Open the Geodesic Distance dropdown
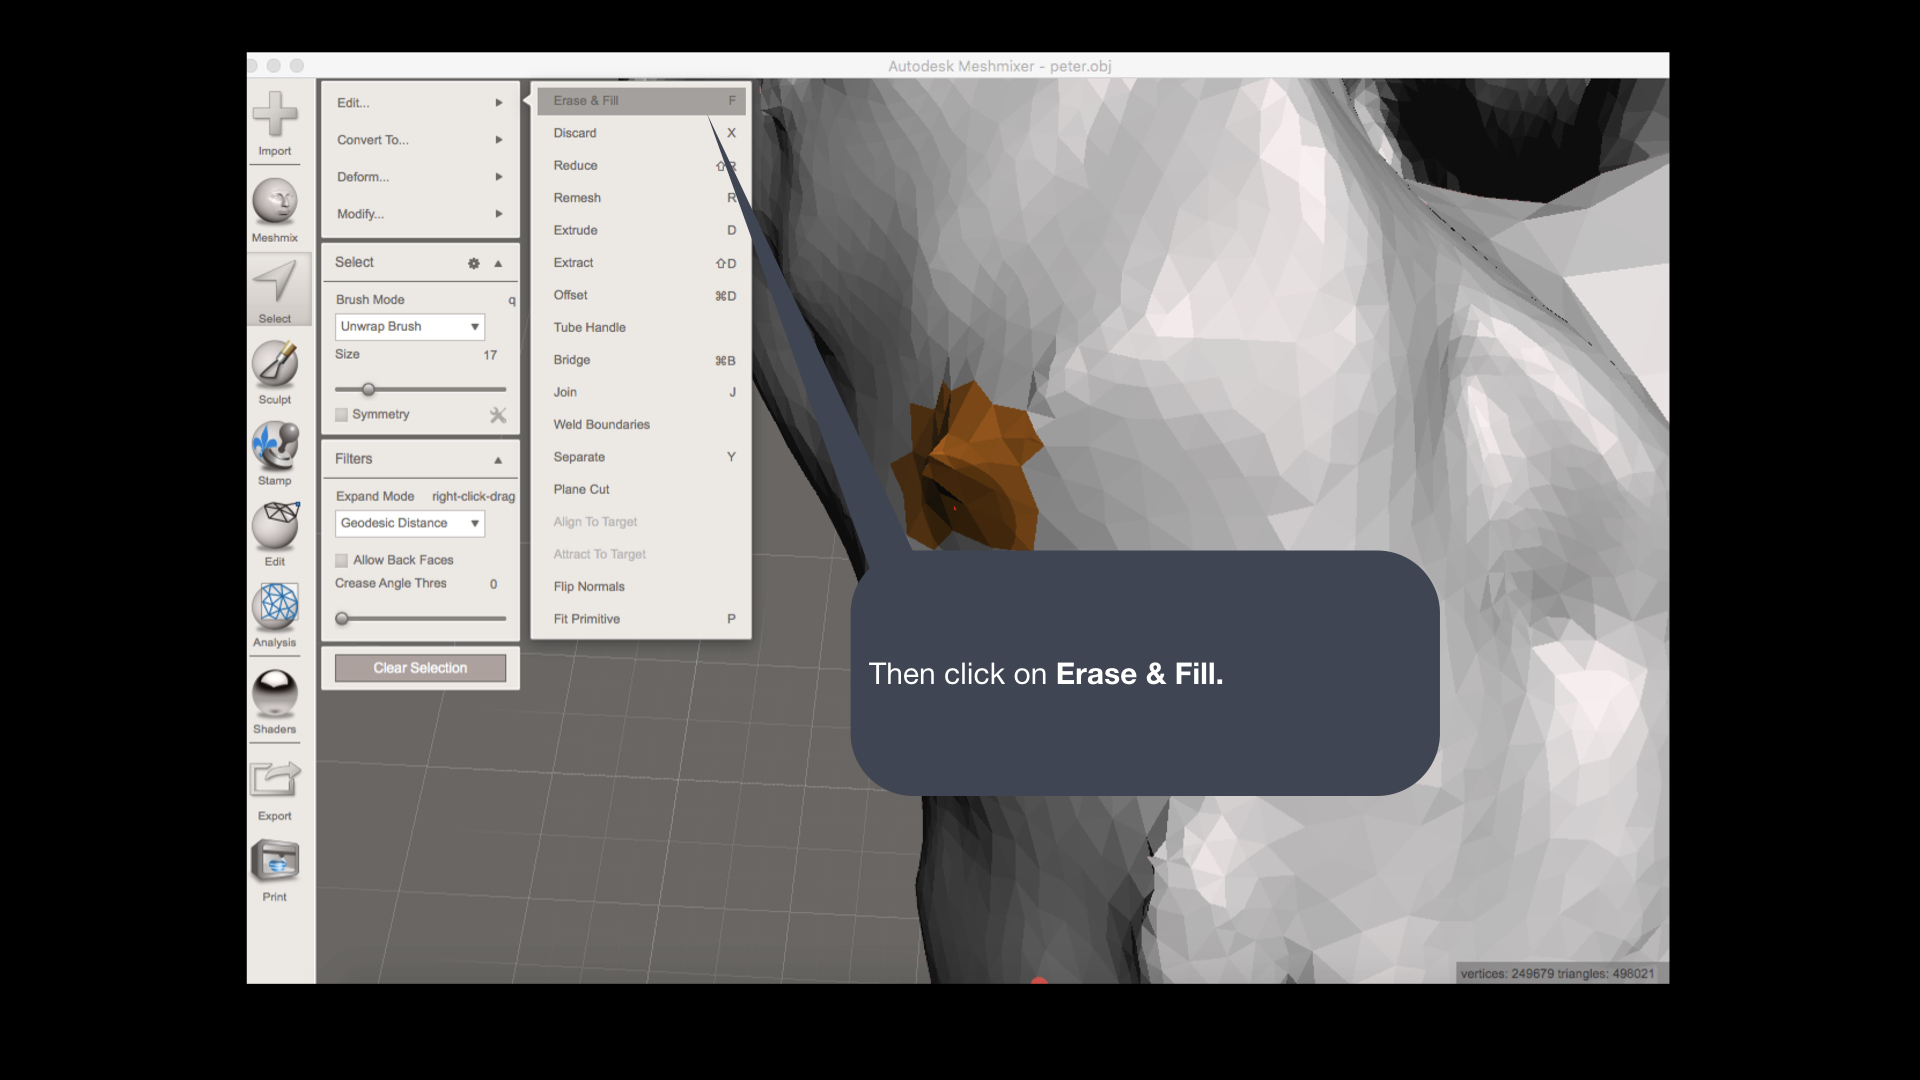Viewport: 1920px width, 1080px height. (x=410, y=523)
